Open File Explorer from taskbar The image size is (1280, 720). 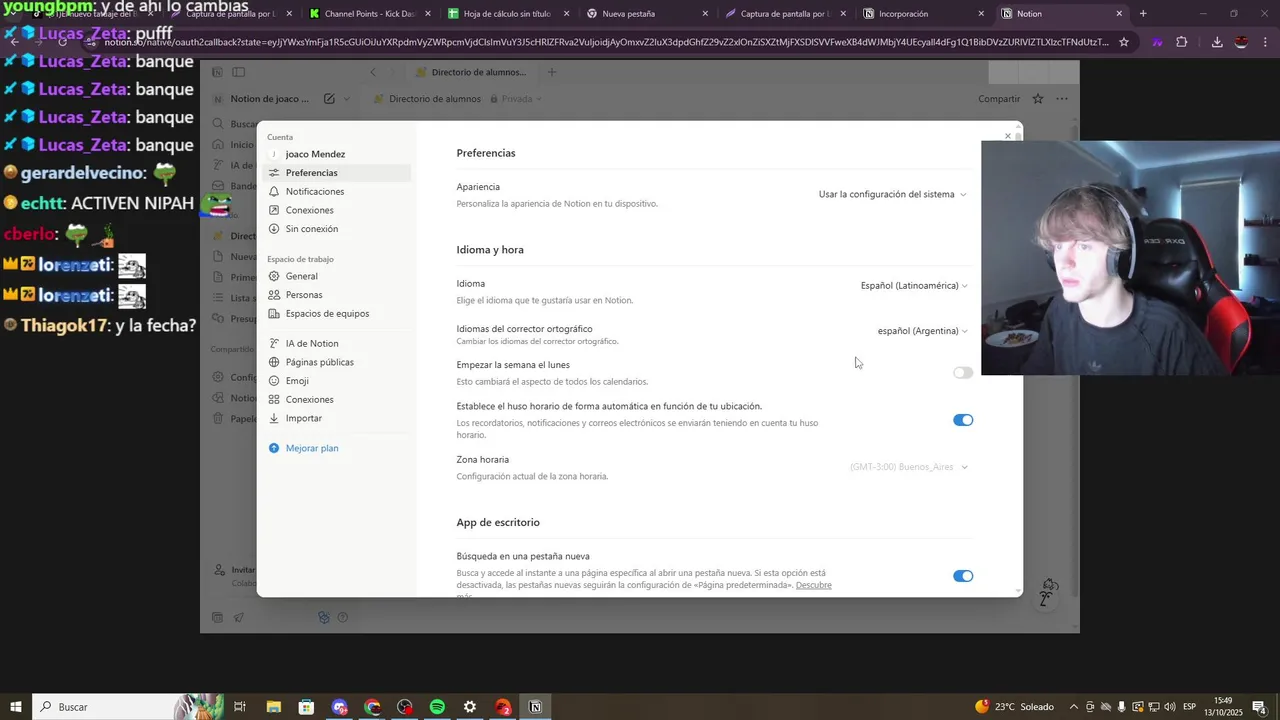tap(273, 707)
